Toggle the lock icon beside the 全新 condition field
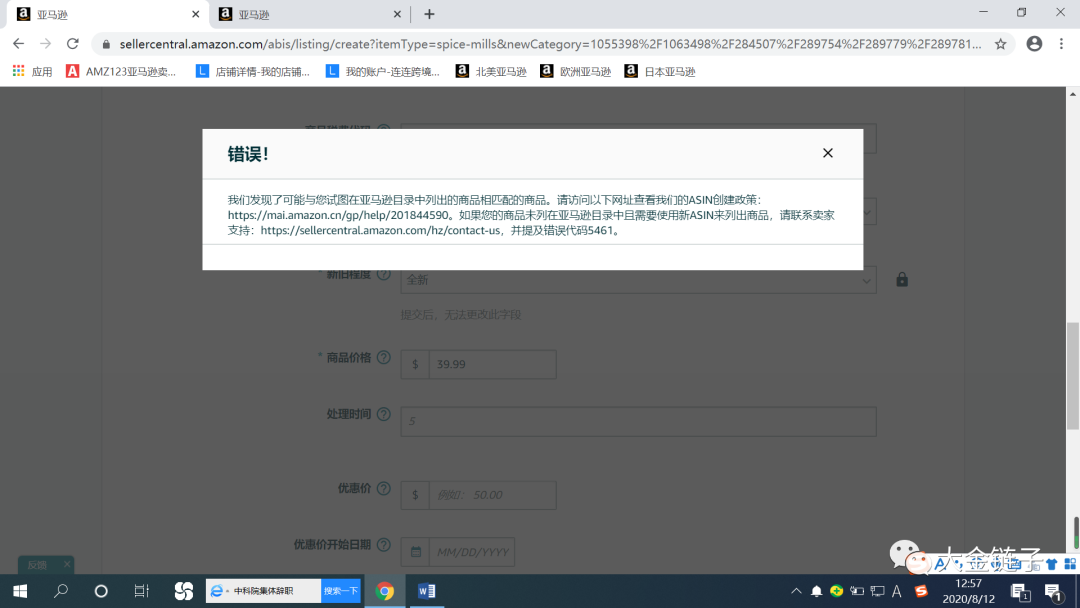 pyautogui.click(x=902, y=279)
